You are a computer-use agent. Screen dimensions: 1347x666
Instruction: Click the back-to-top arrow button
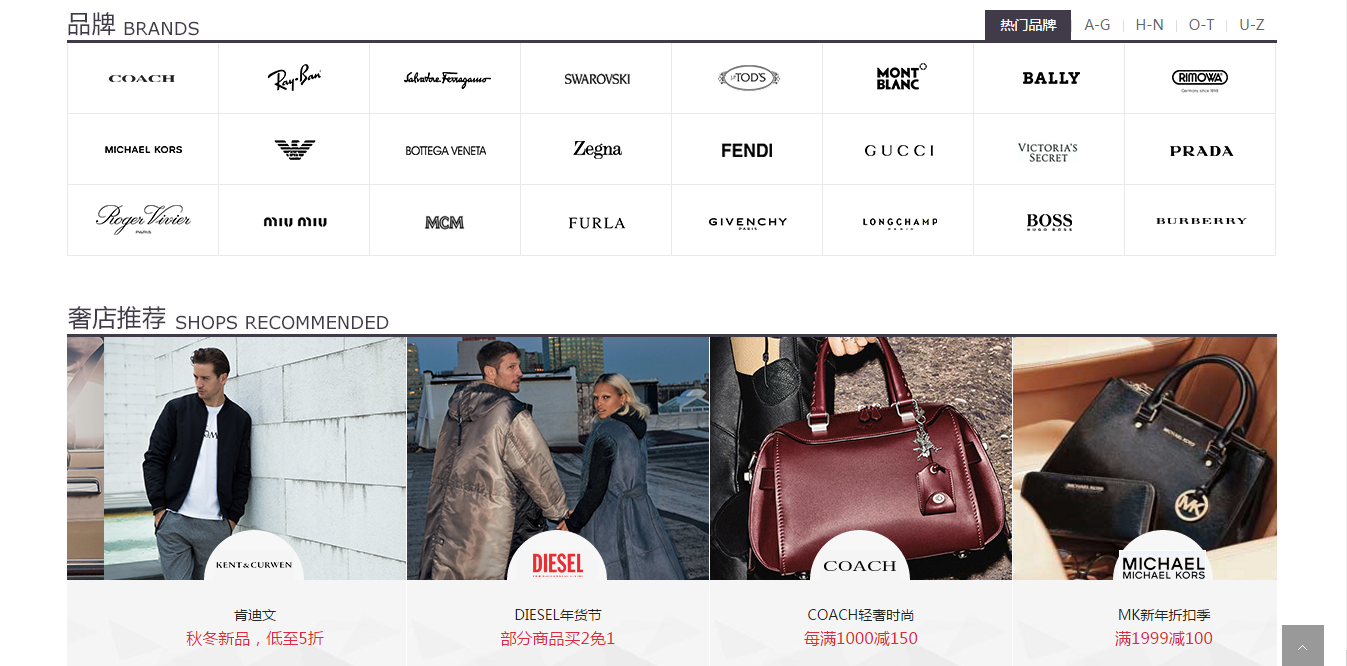pyautogui.click(x=1302, y=646)
